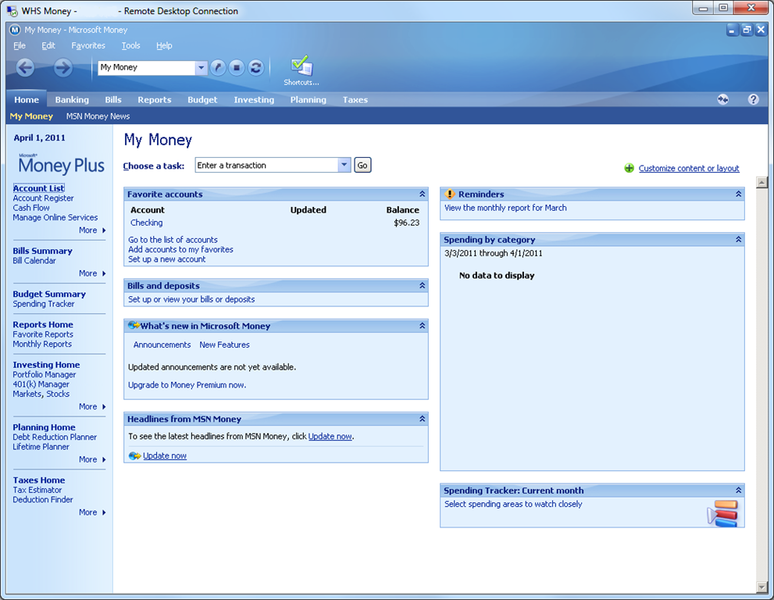774x600 pixels.
Task: Open Portfolio Manager in the sidebar
Action: 44,375
